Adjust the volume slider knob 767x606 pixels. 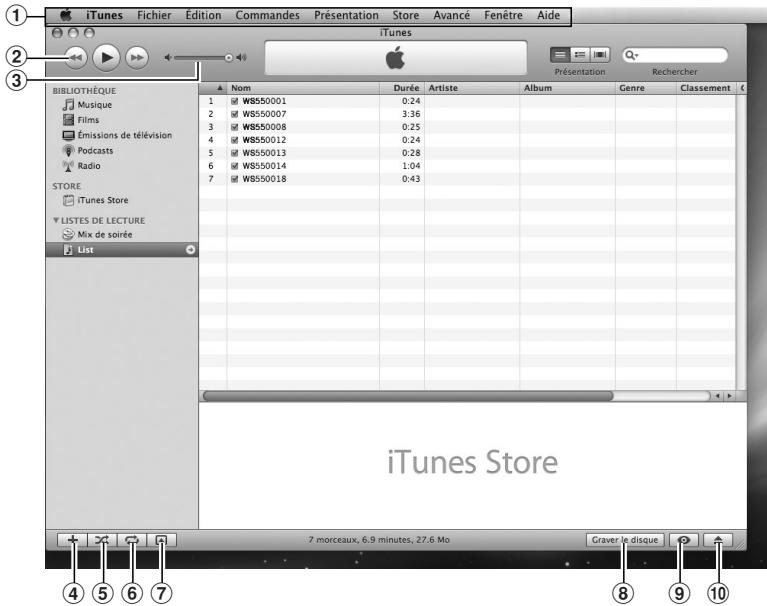(x=228, y=58)
